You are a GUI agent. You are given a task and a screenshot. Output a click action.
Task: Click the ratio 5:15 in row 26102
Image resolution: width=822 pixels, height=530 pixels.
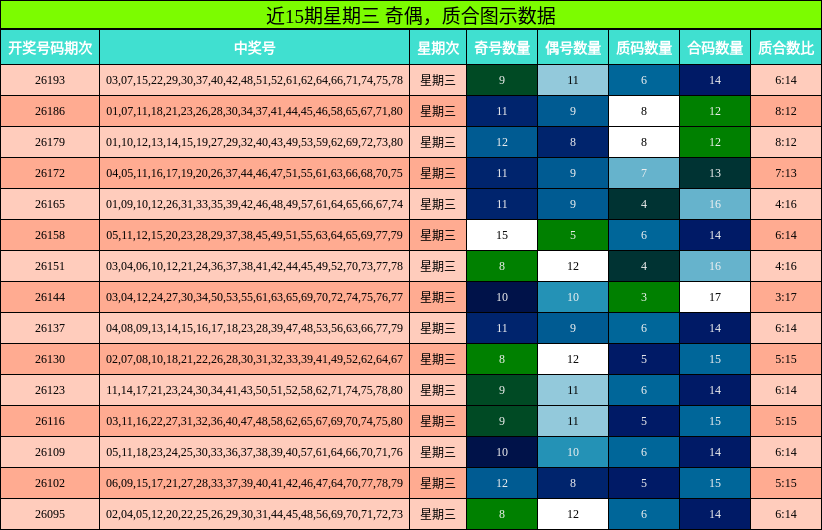pyautogui.click(x=786, y=483)
